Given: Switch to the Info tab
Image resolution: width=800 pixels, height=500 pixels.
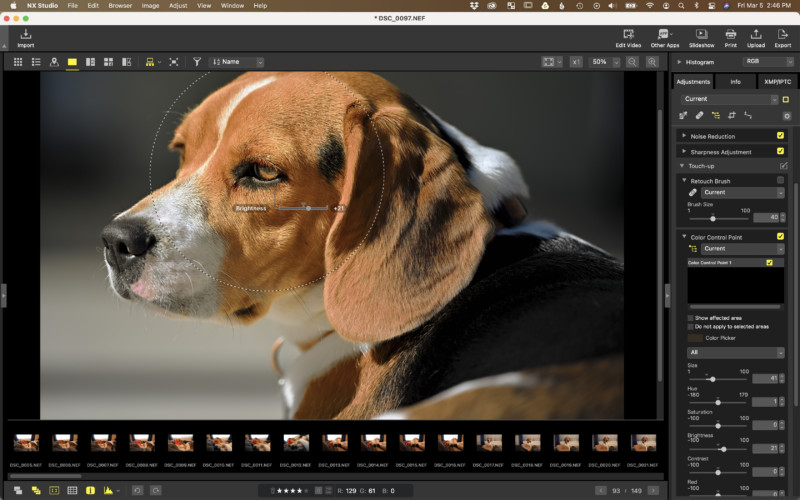Looking at the screenshot, I should click(735, 82).
